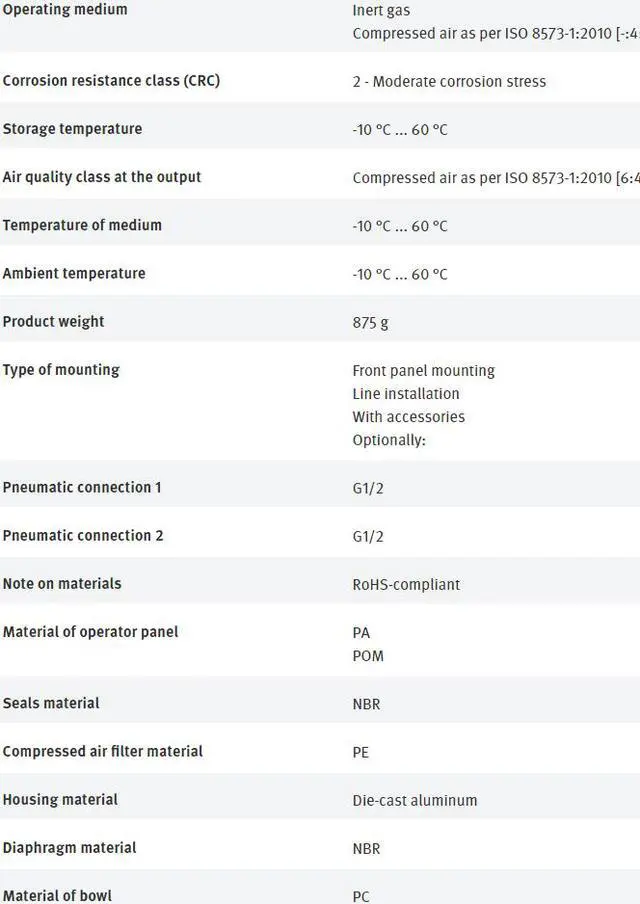The width and height of the screenshot is (640, 904).
Task: Select the Front panel mounting text
Action: tap(423, 371)
